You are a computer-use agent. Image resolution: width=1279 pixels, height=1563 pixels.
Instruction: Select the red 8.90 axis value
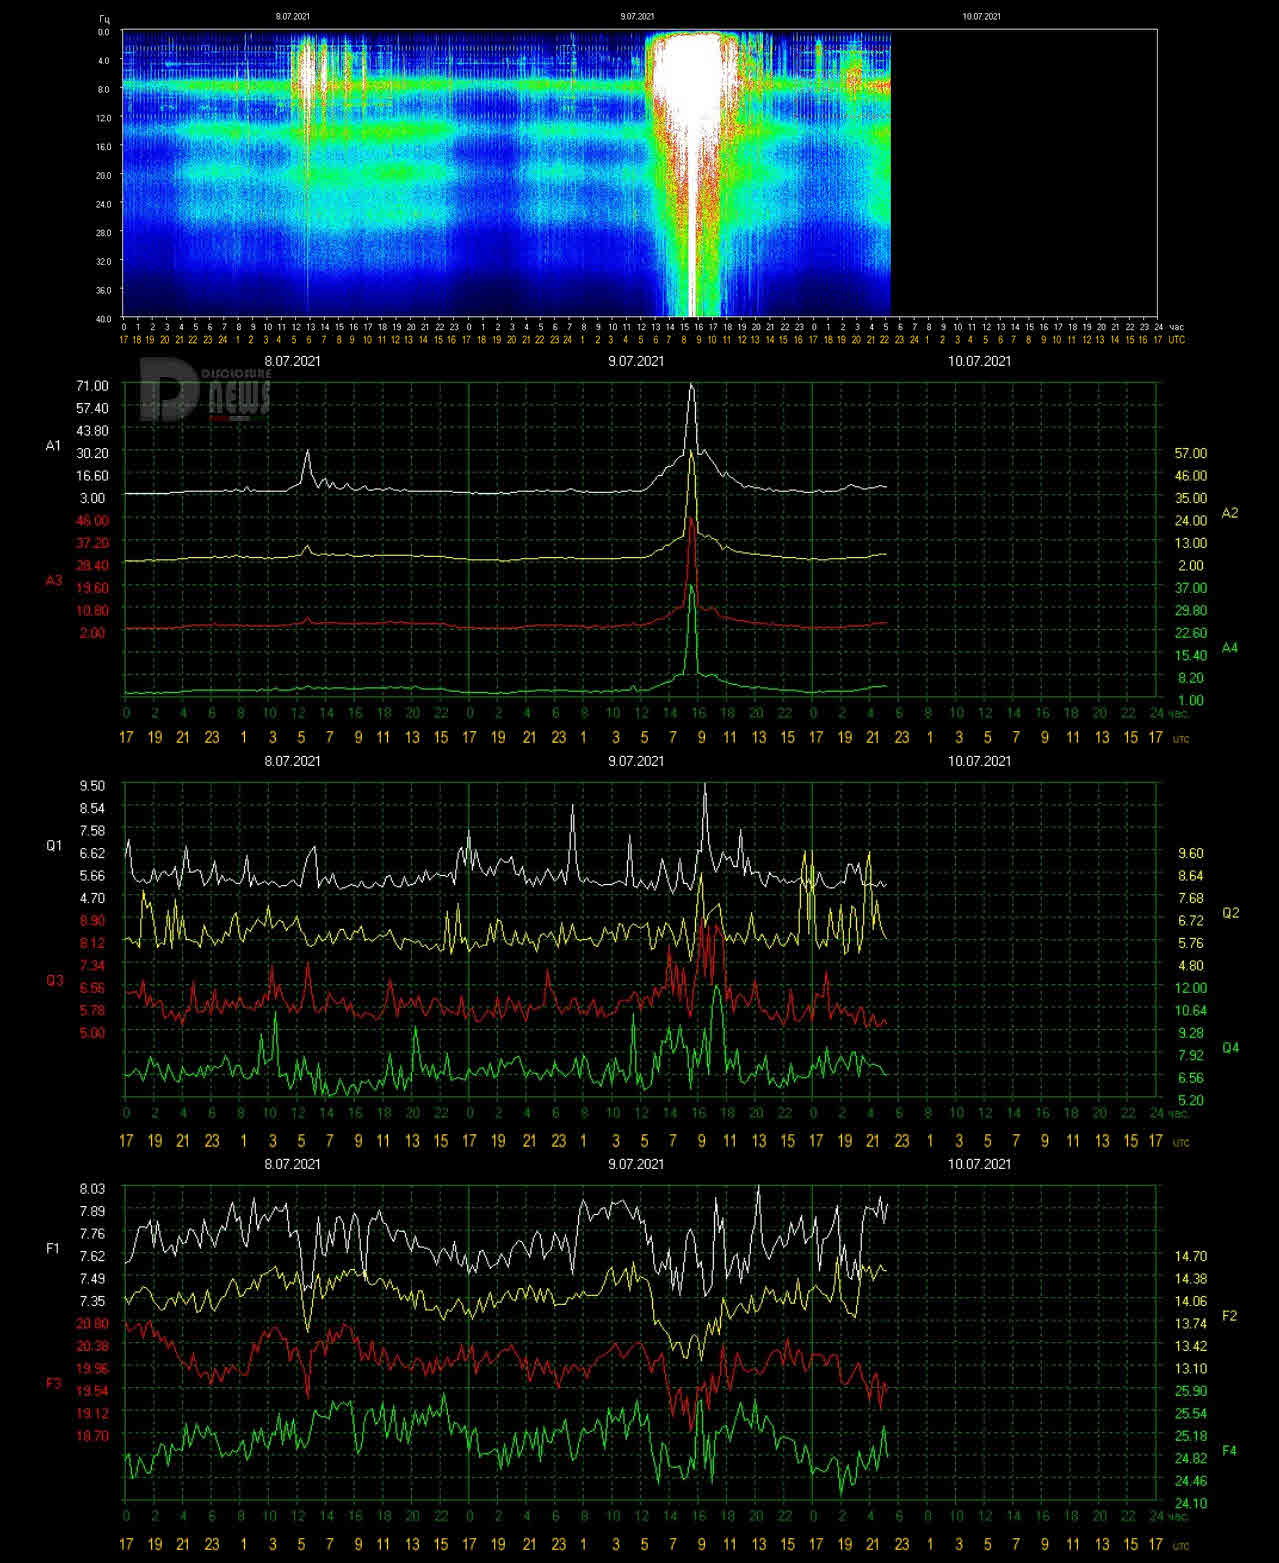coord(91,920)
